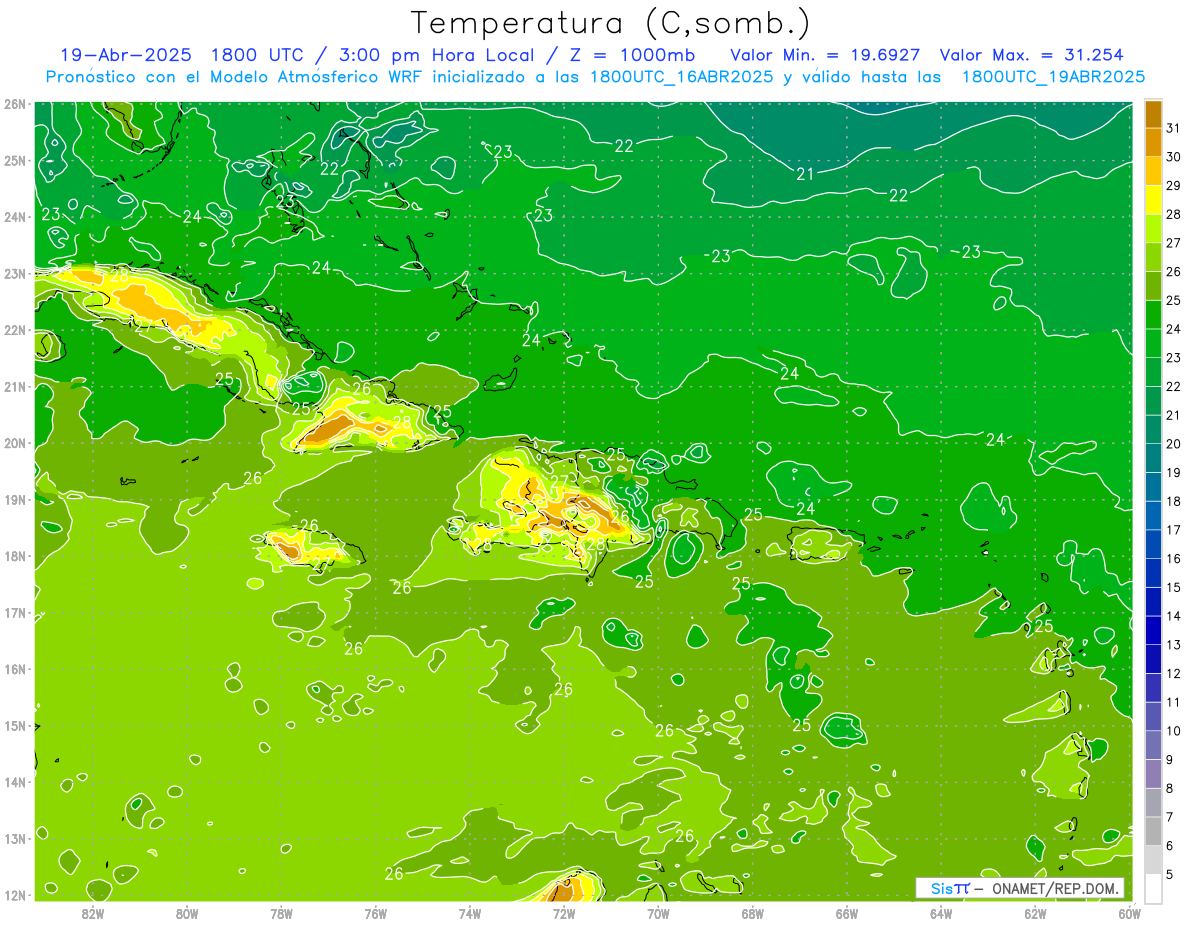The image size is (1200, 927).
Task: Click the ONAMET/REP.DOM. credit box
Action: [x=1019, y=888]
